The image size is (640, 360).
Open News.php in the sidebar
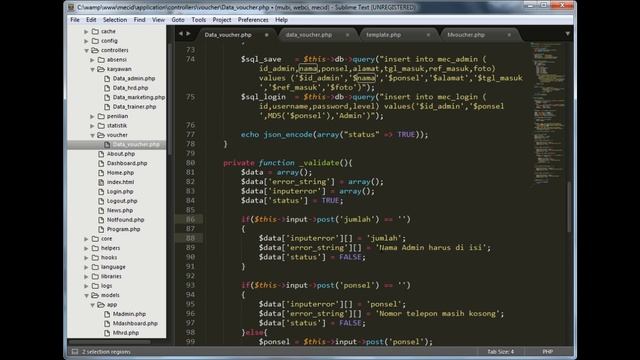(x=120, y=210)
